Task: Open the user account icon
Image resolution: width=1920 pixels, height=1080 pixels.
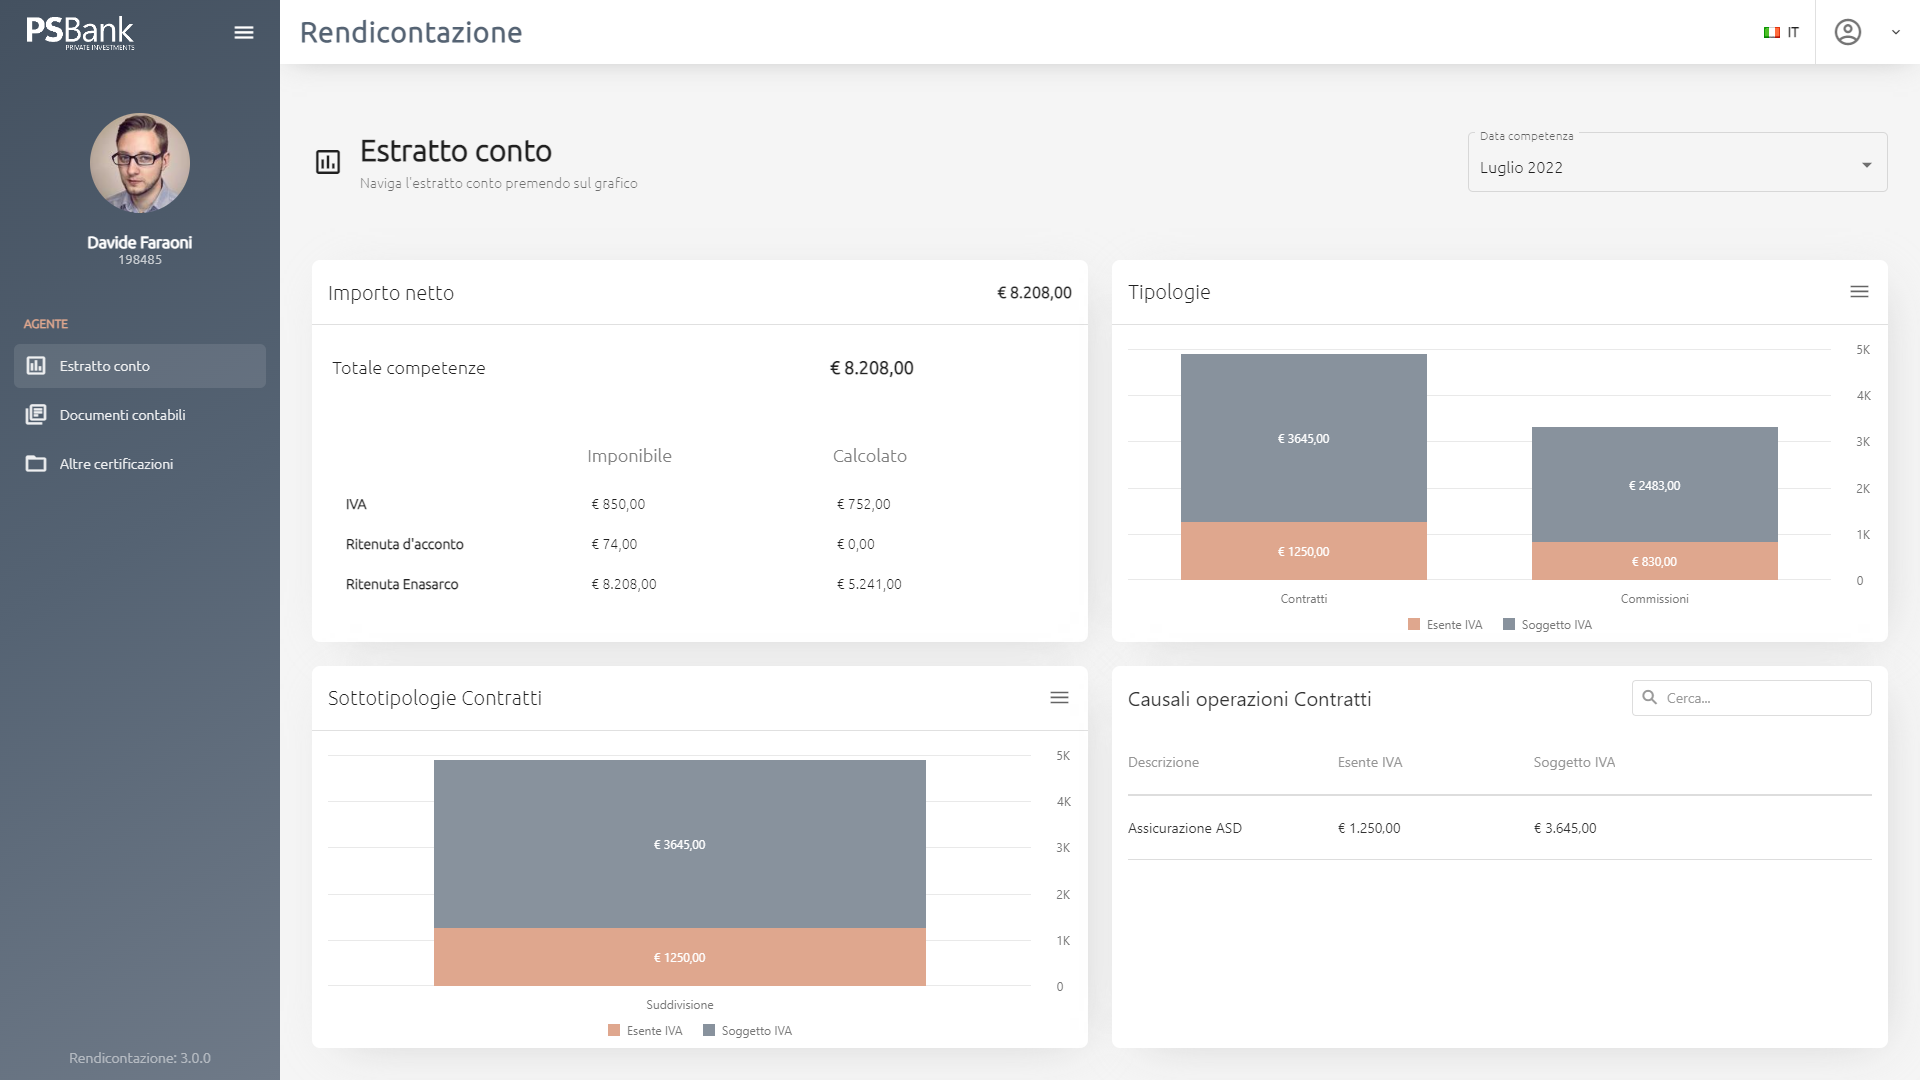Action: tap(1847, 32)
